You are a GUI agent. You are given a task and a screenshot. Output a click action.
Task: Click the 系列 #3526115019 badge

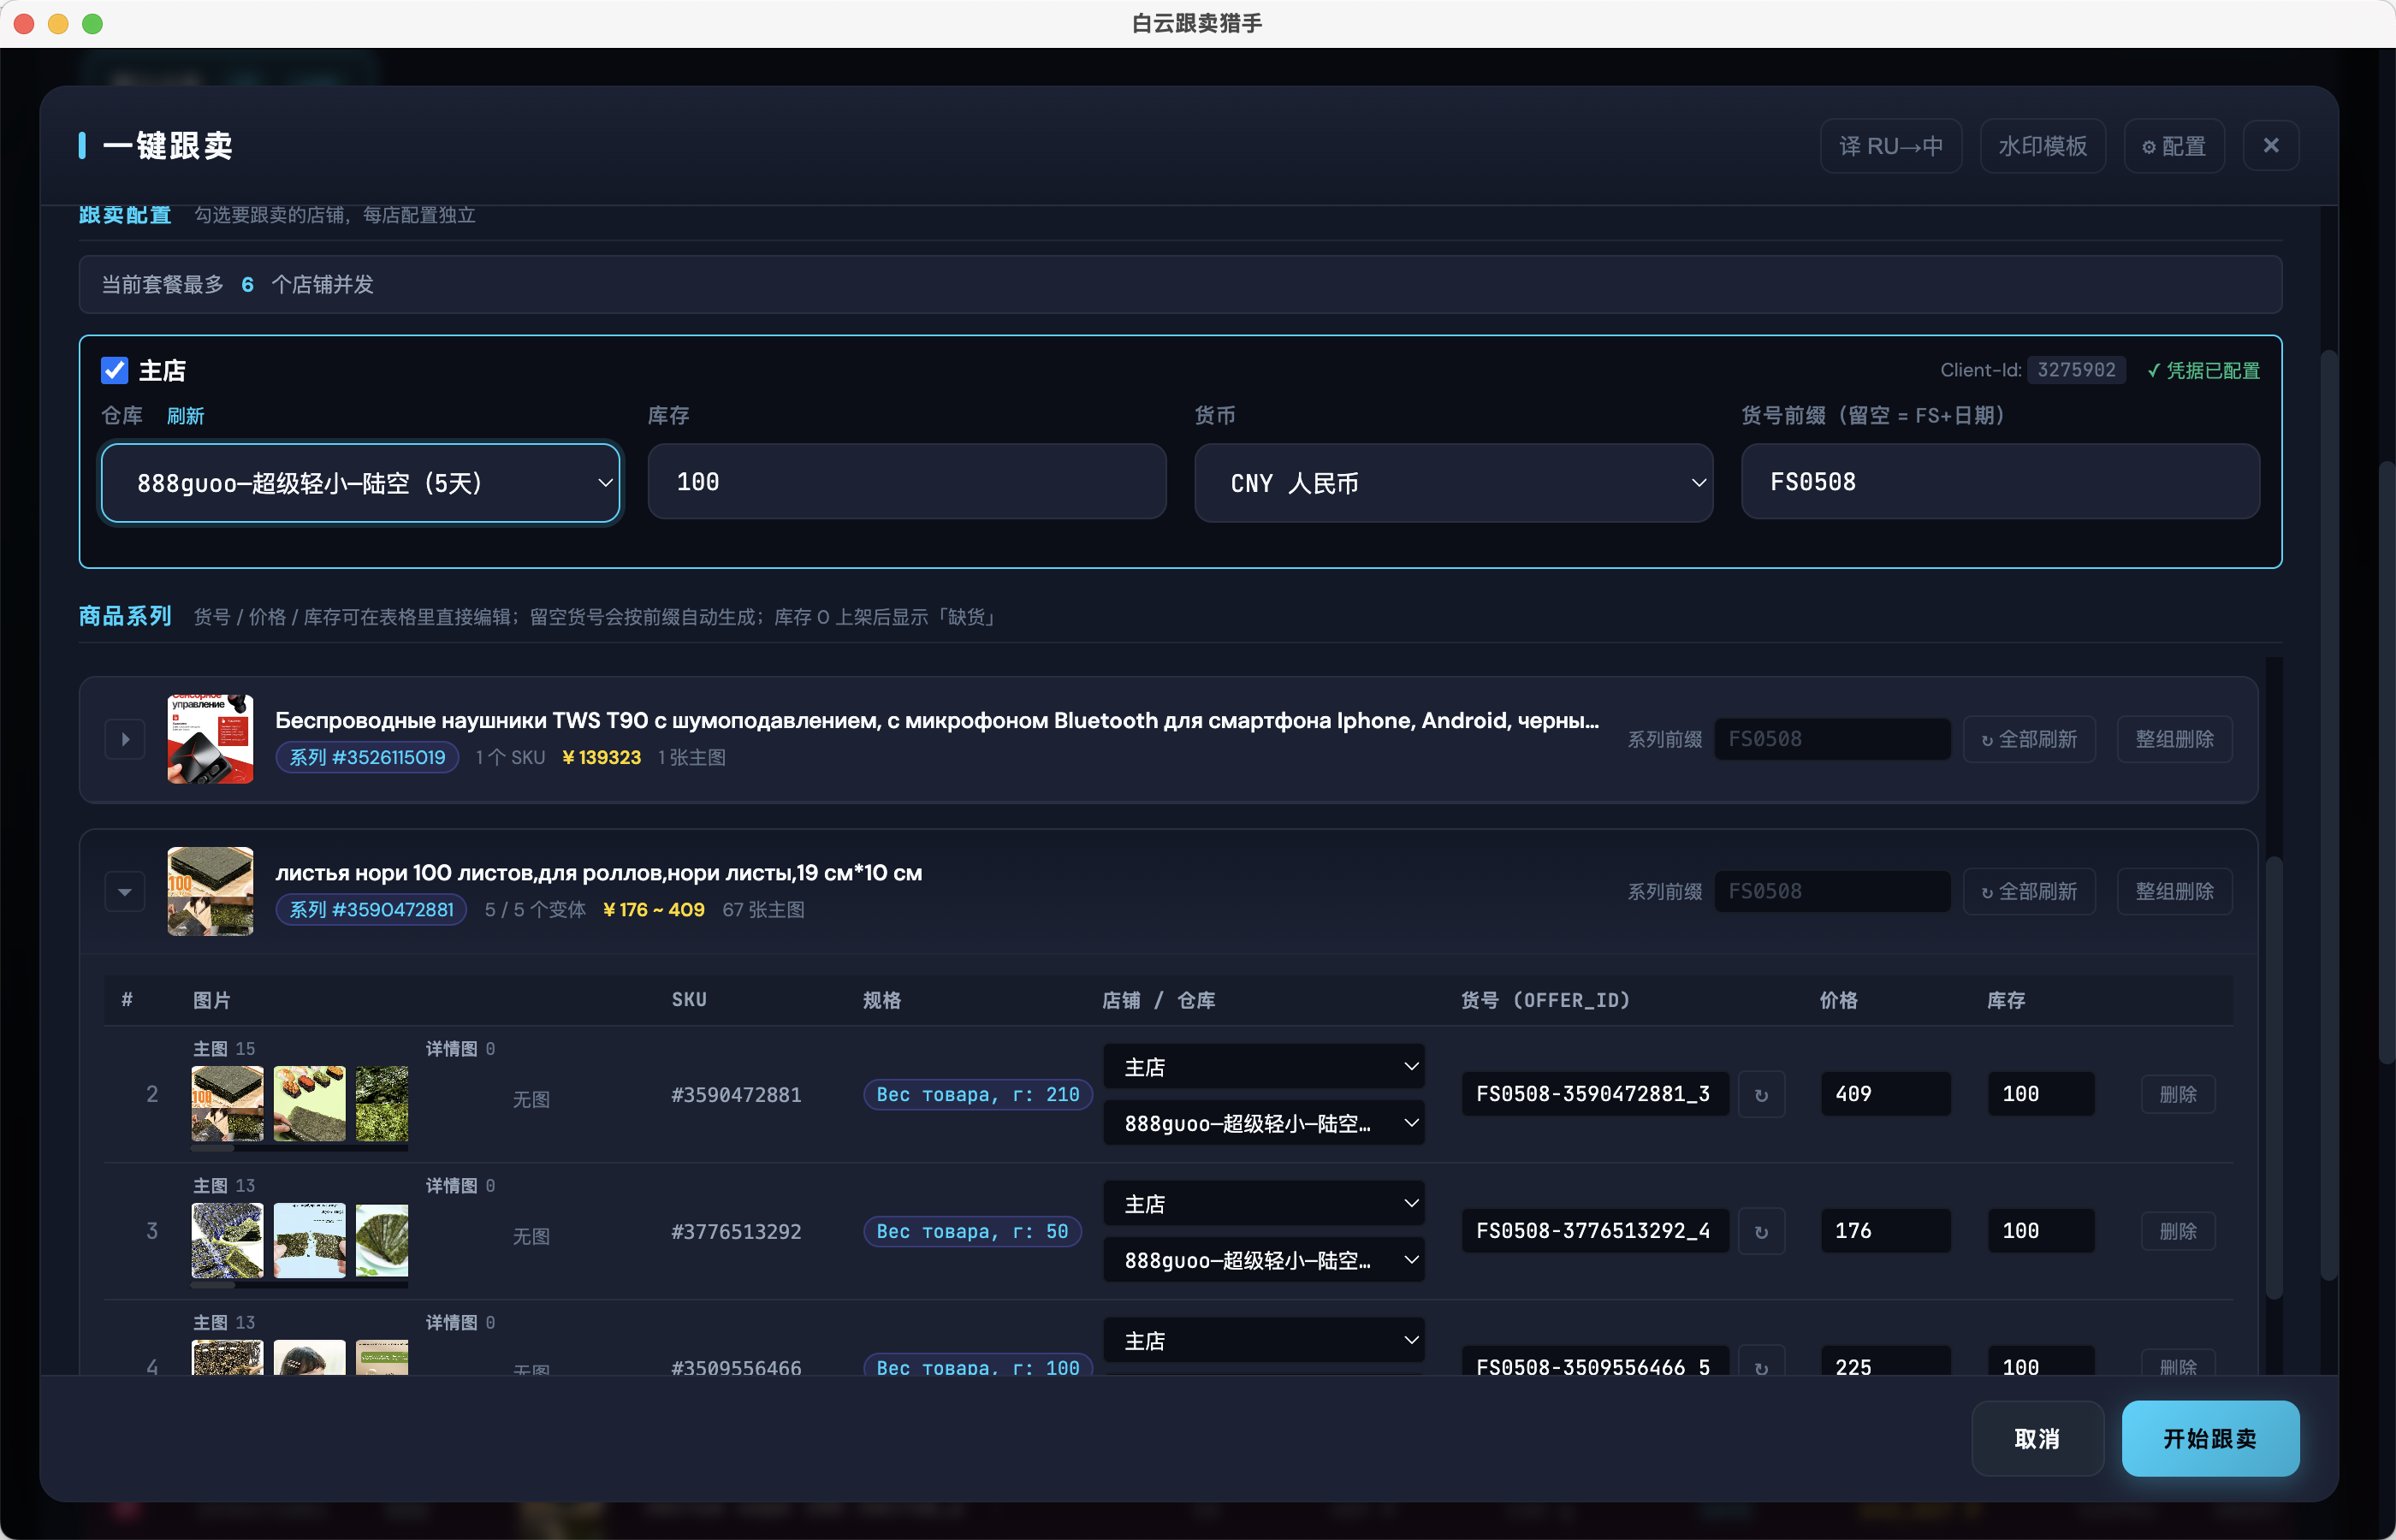pyautogui.click(x=367, y=758)
